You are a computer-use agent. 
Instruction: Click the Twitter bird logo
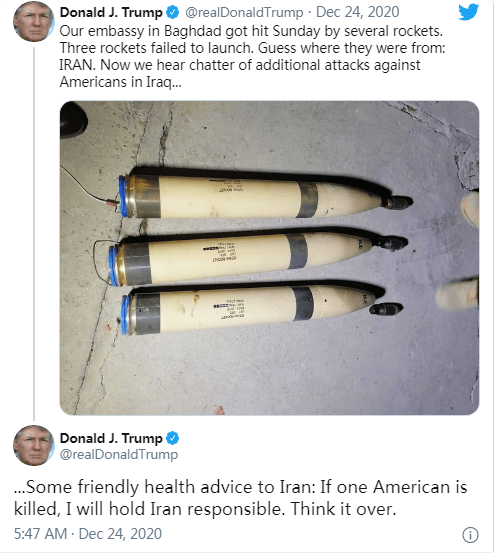click(469, 12)
